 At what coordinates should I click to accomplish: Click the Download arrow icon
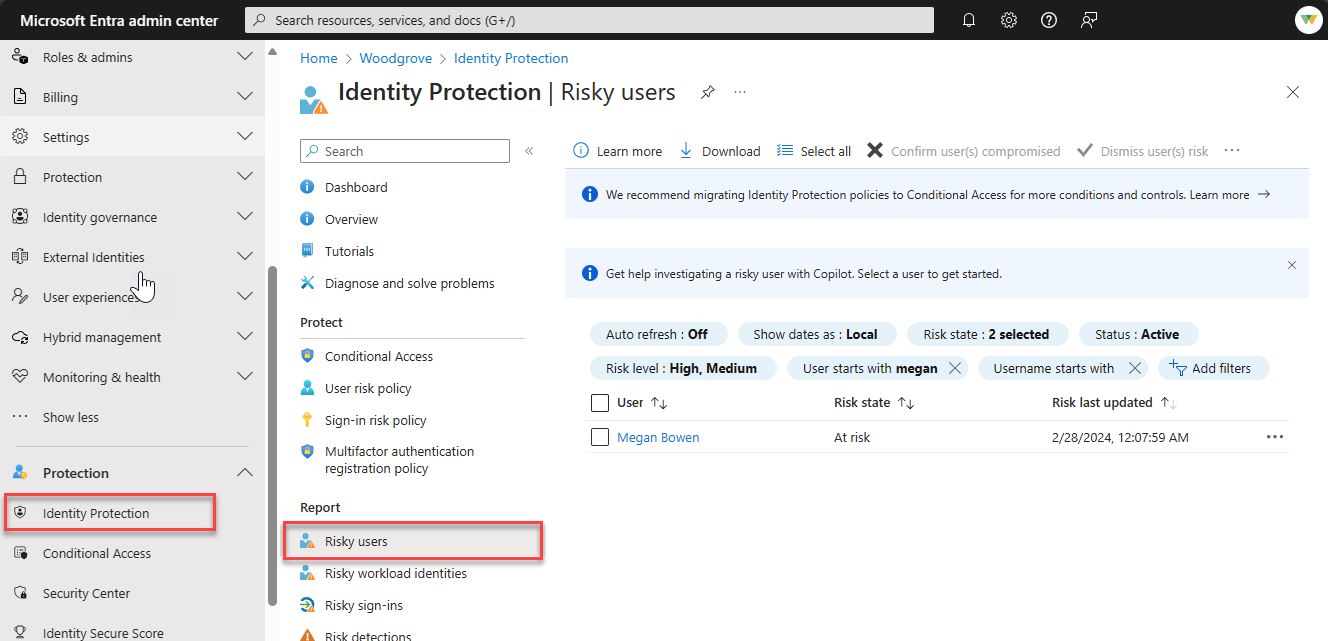click(x=686, y=151)
